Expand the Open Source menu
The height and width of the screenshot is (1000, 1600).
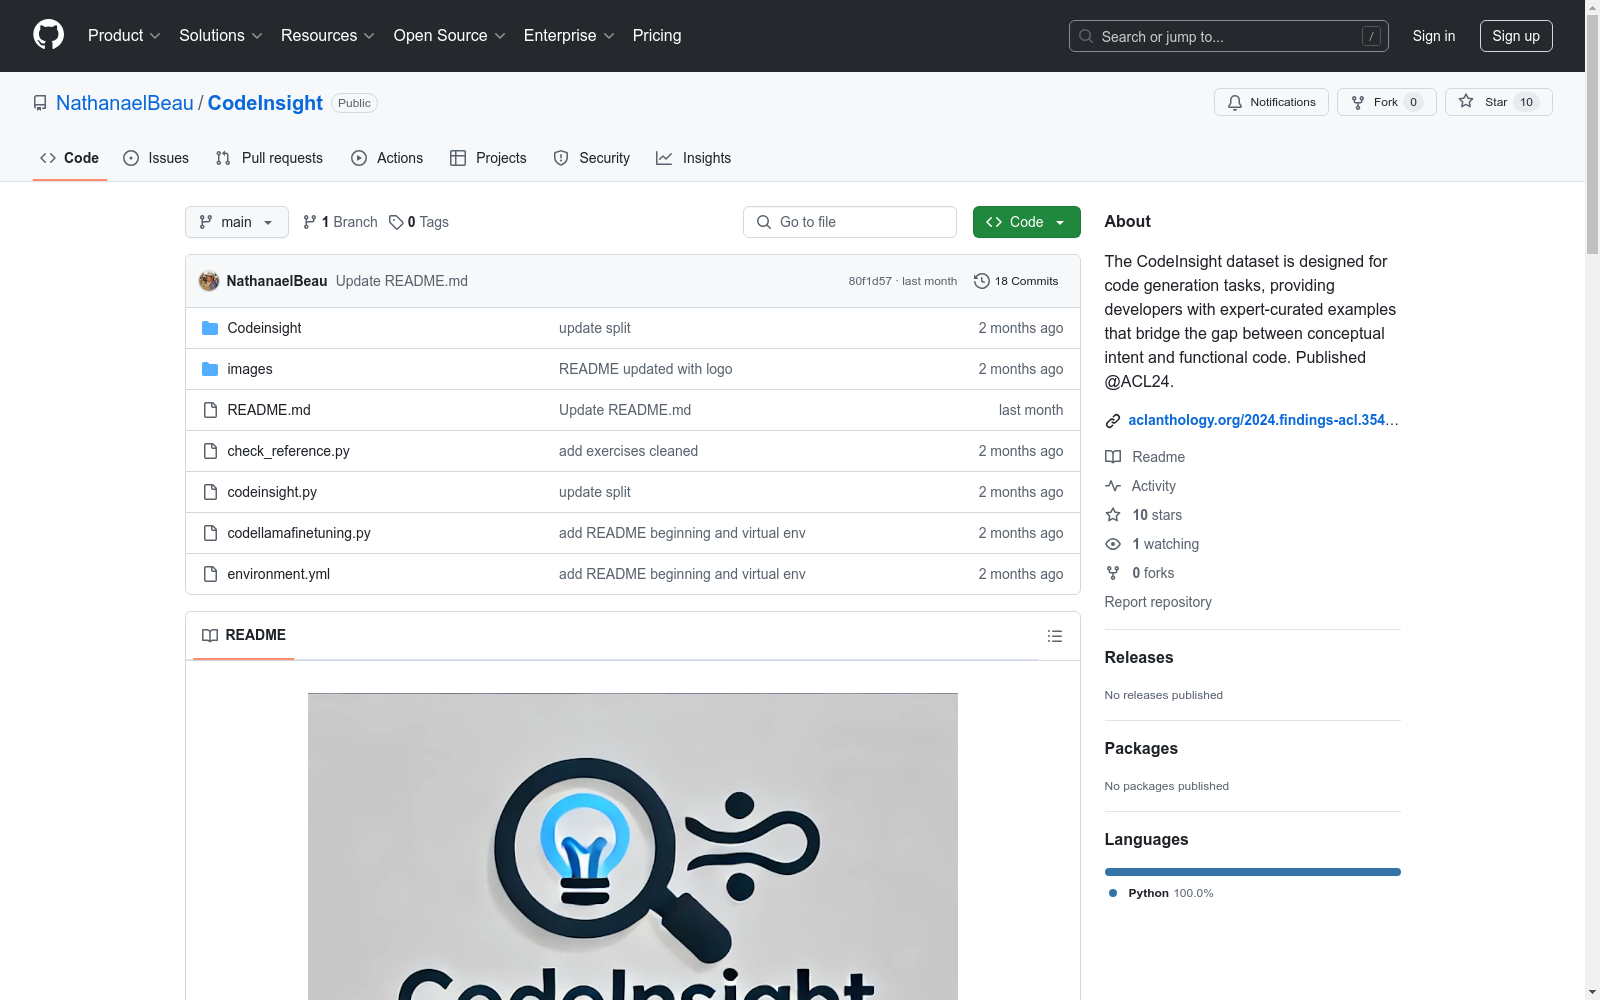click(450, 36)
